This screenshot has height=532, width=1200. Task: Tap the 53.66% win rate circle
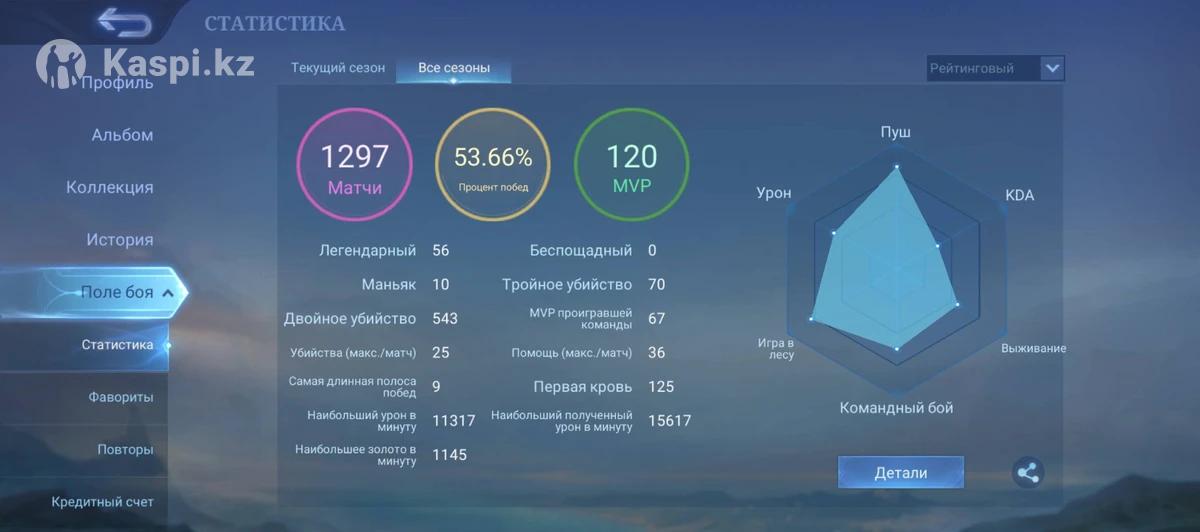tap(493, 165)
